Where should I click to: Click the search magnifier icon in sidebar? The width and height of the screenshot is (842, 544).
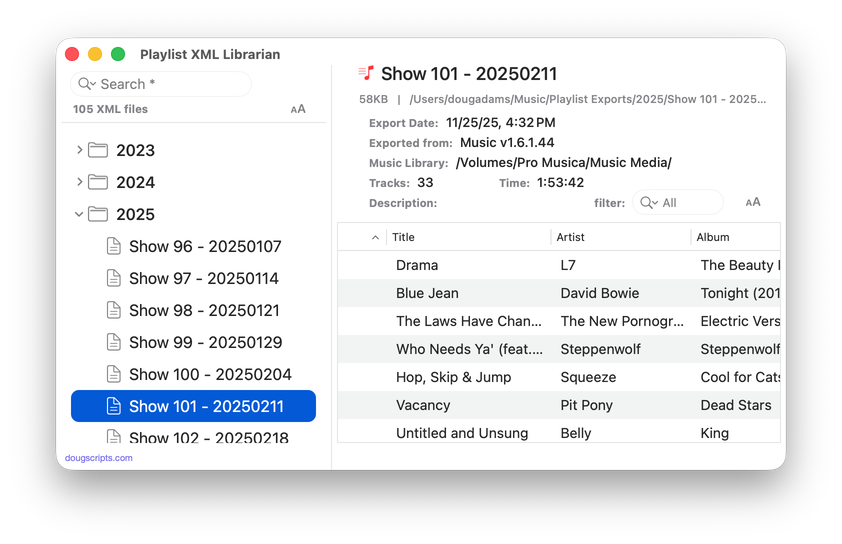87,84
